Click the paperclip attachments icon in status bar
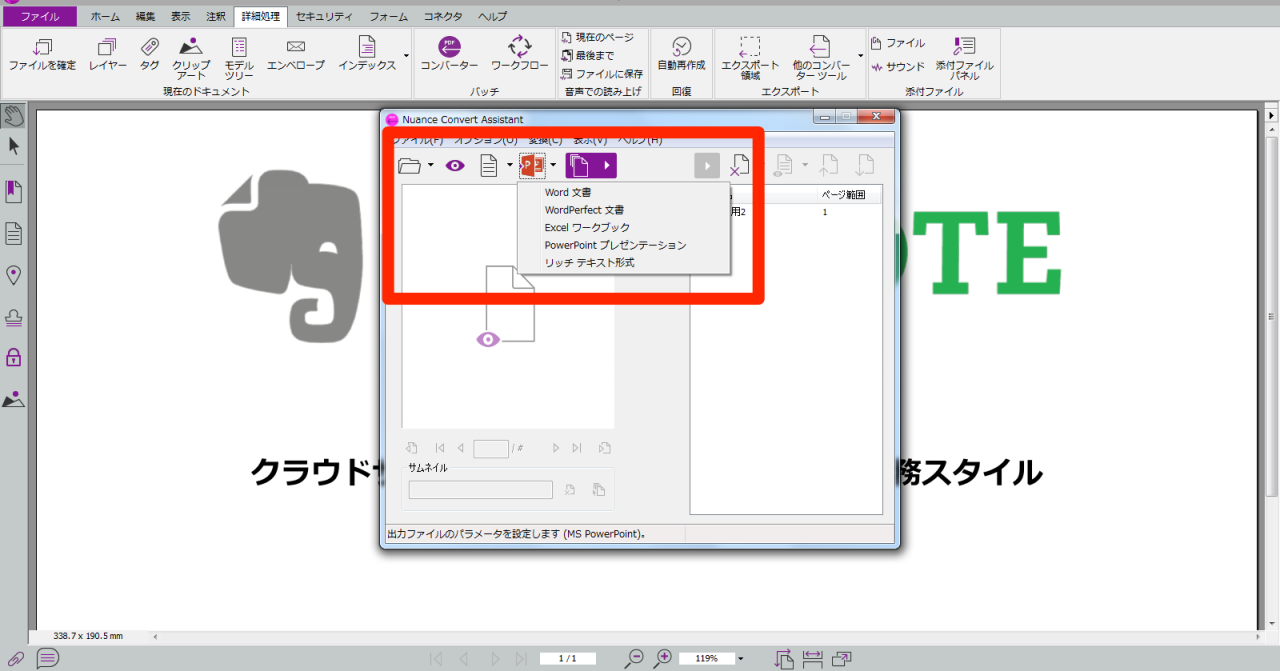The width and height of the screenshot is (1280, 671). [16, 658]
